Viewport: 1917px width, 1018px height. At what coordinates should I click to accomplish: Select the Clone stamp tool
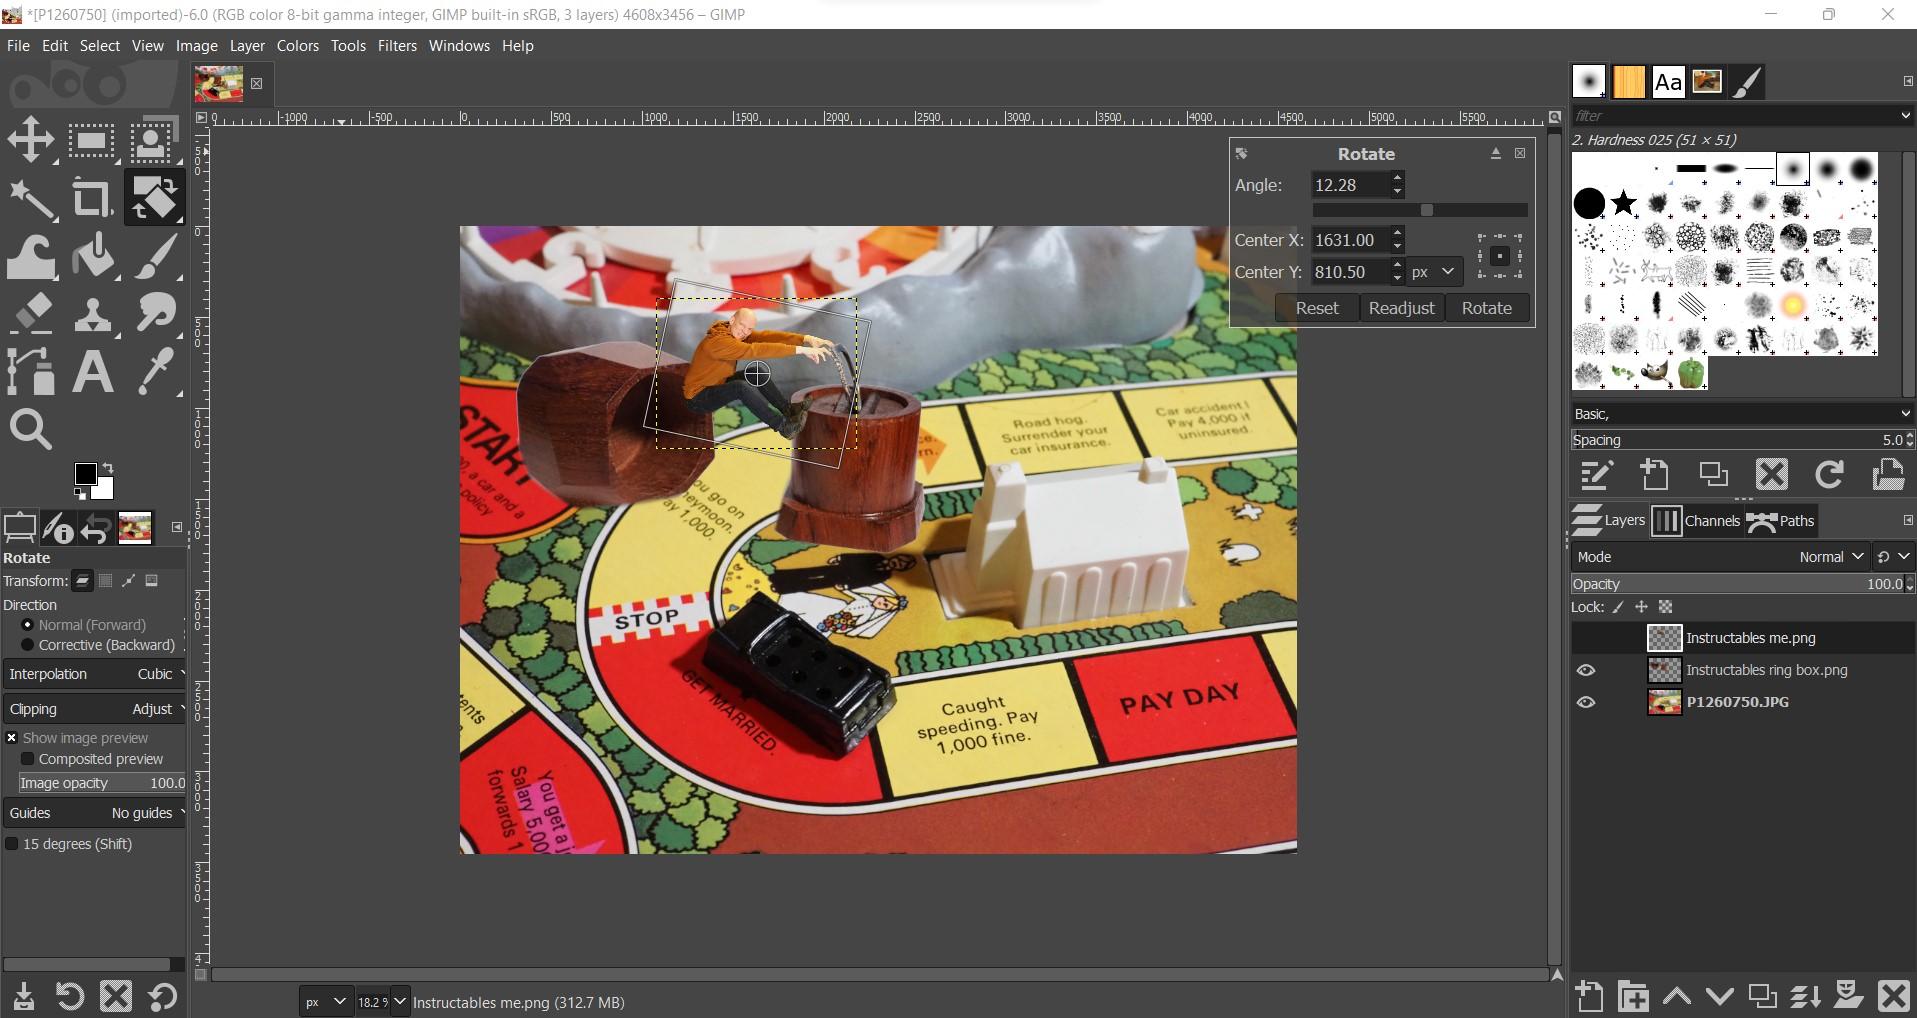pos(92,314)
